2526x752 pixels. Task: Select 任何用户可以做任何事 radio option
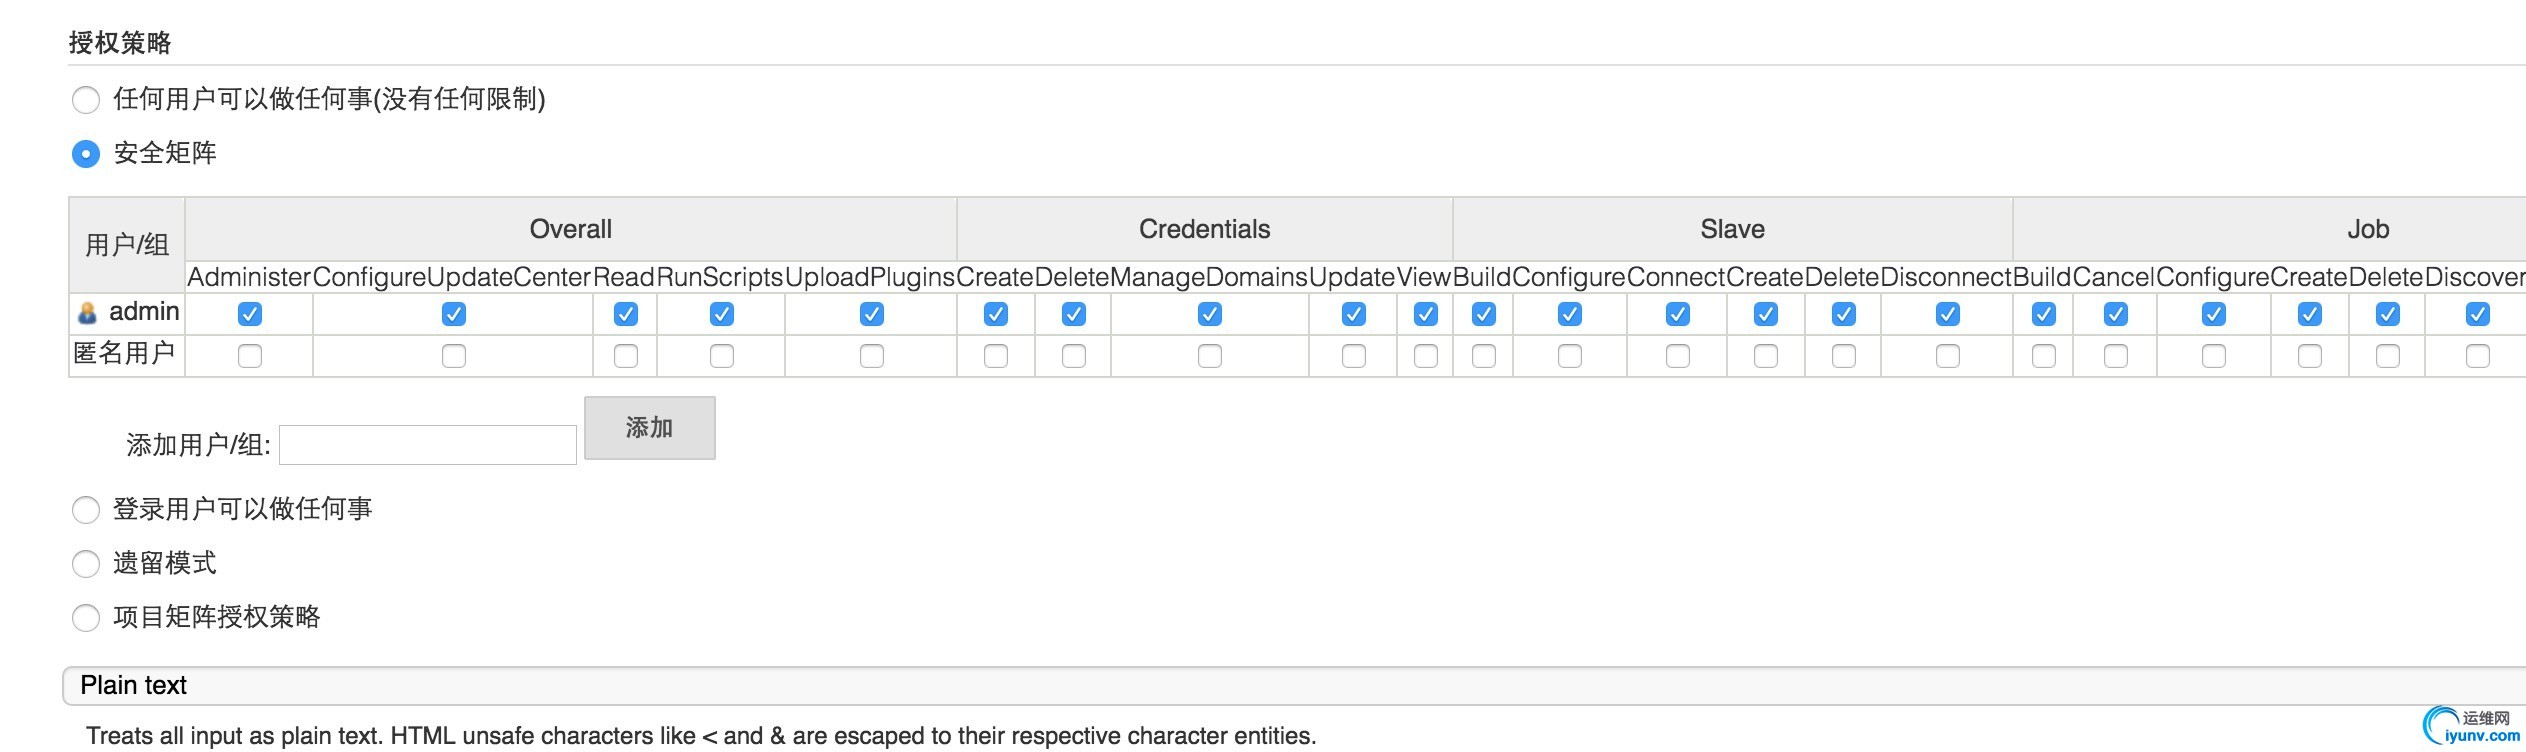click(x=86, y=100)
